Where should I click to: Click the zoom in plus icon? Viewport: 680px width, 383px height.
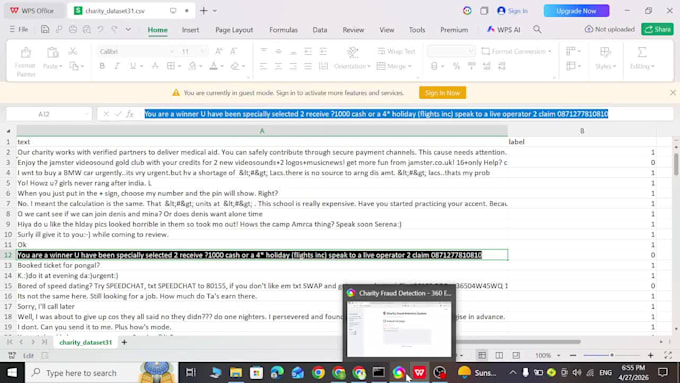(651, 355)
